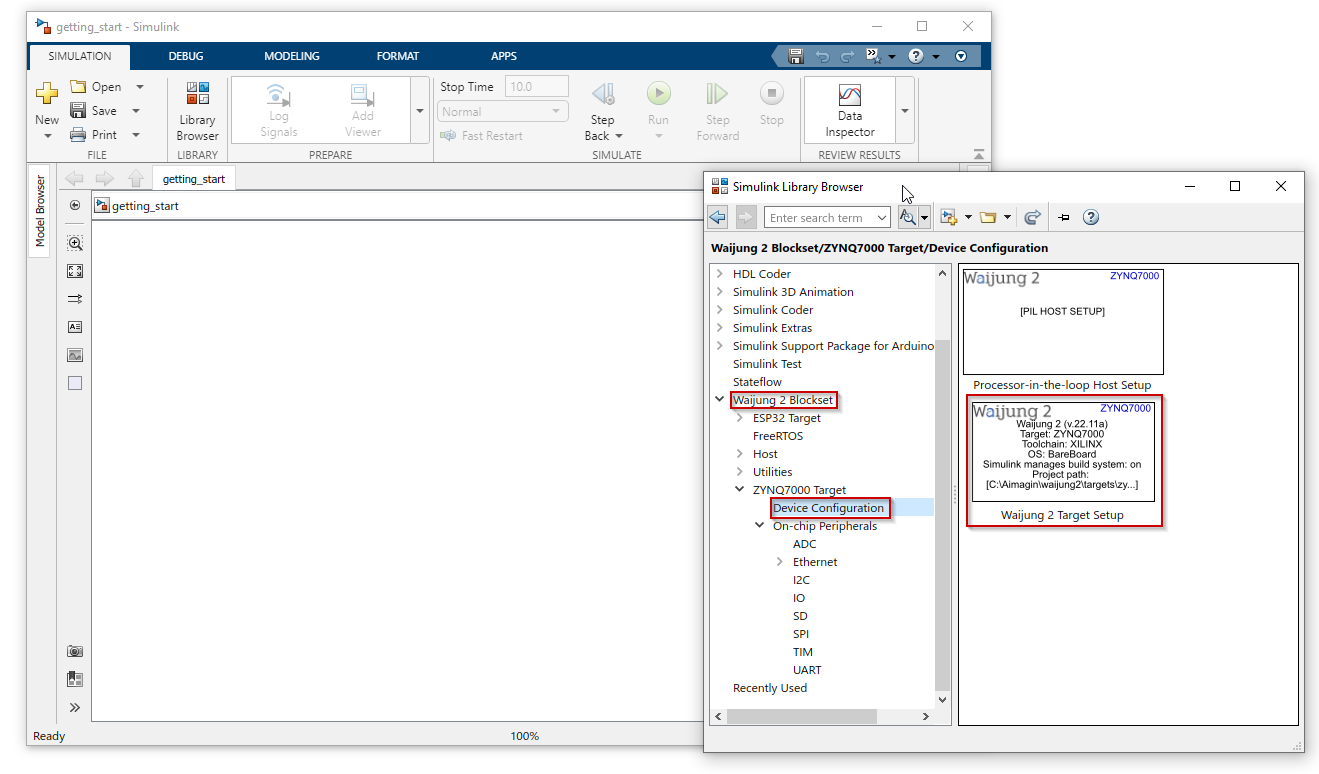Switch to the MODELING ribbon tab
The height and width of the screenshot is (774, 1319).
tap(292, 56)
